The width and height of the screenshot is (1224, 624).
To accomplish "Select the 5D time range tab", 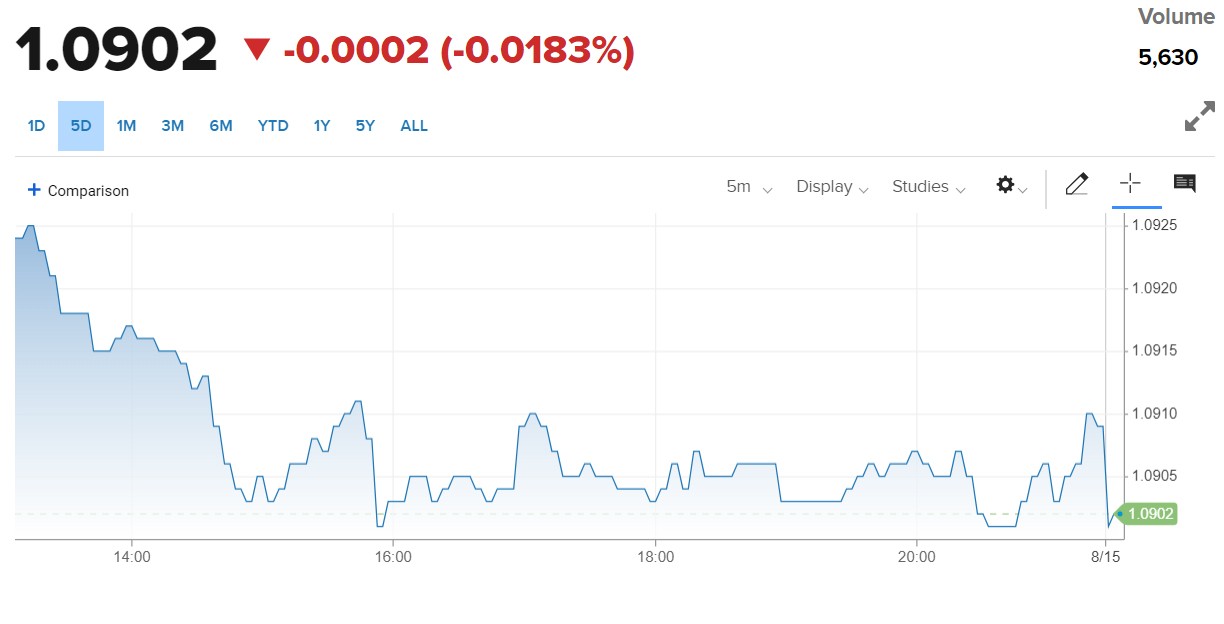I will click(81, 126).
